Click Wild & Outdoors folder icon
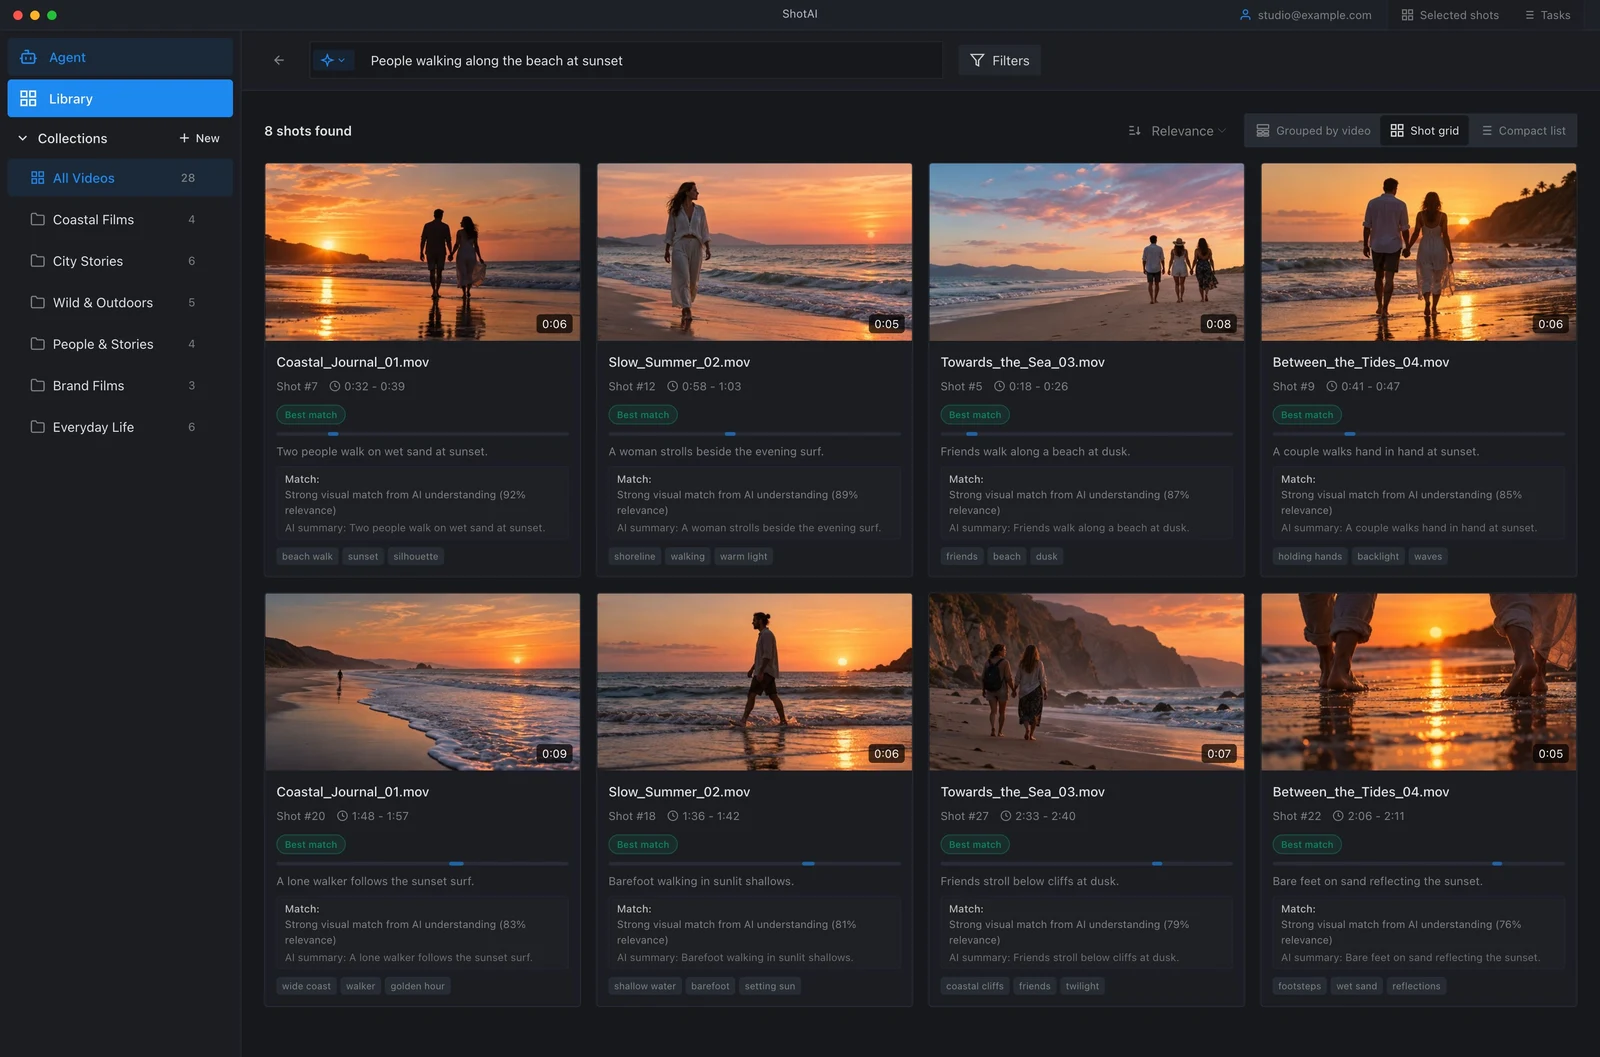Image resolution: width=1600 pixels, height=1057 pixels. 38,302
